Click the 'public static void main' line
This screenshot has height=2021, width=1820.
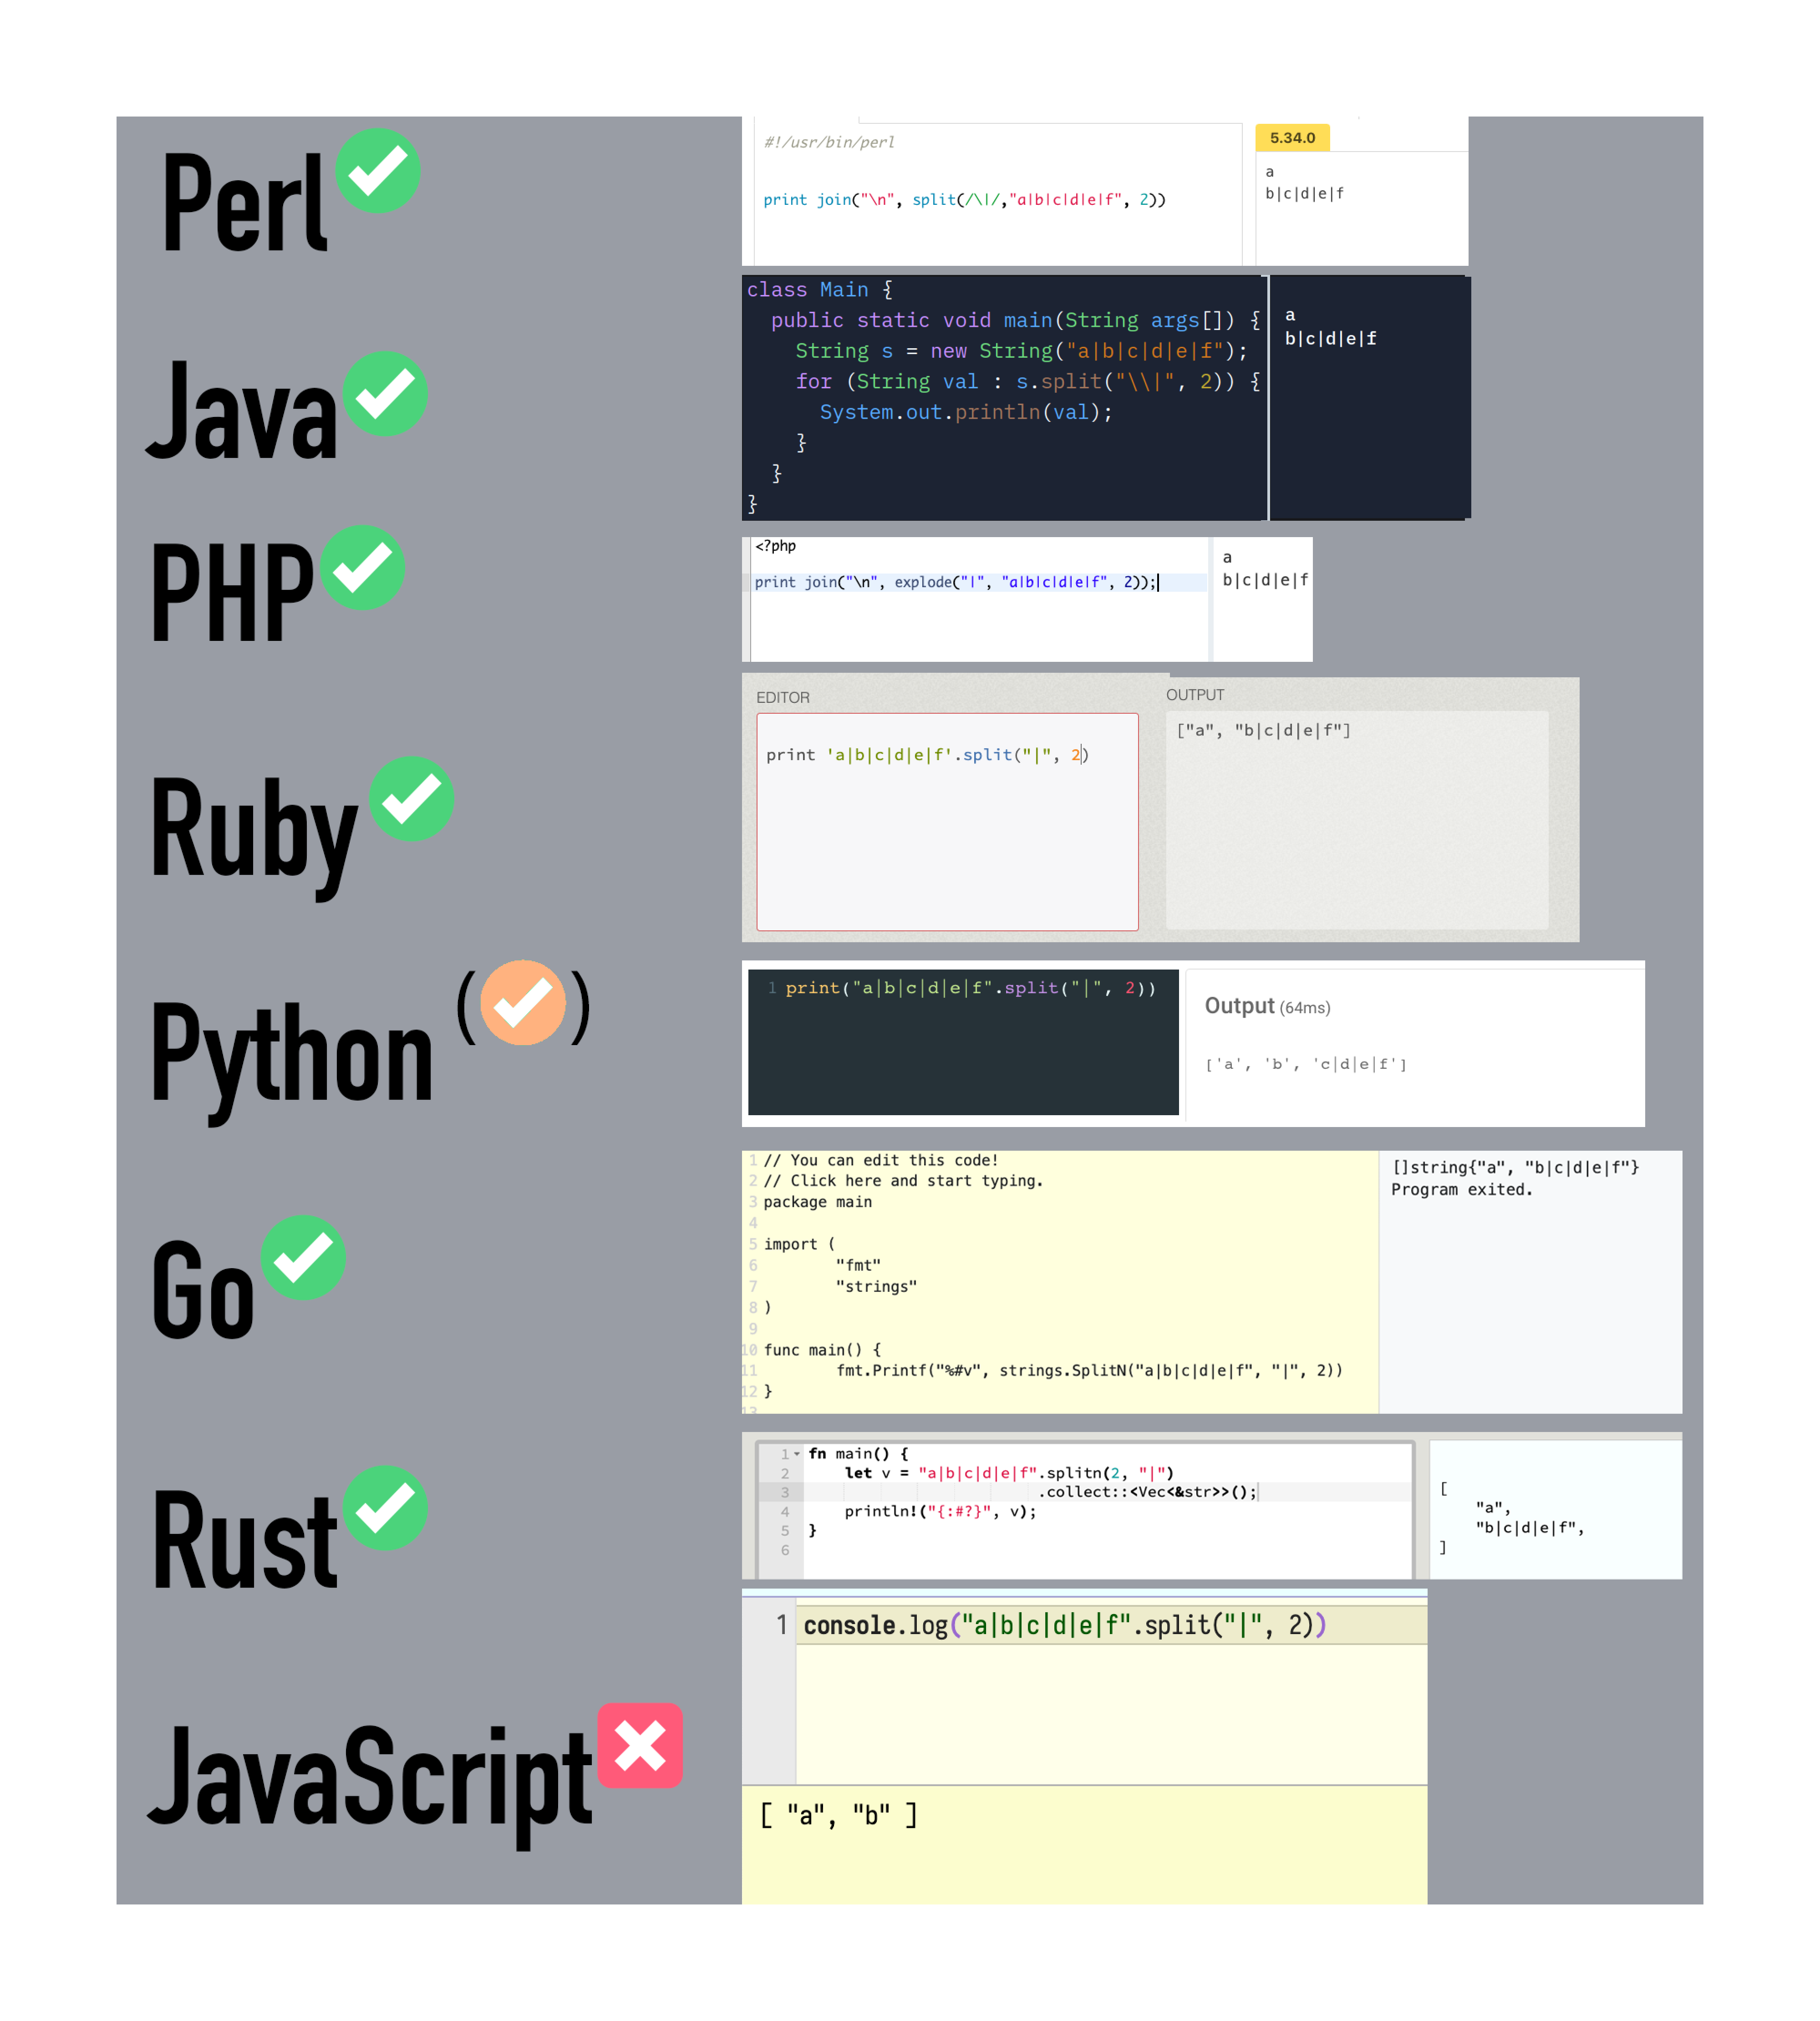click(x=1015, y=320)
